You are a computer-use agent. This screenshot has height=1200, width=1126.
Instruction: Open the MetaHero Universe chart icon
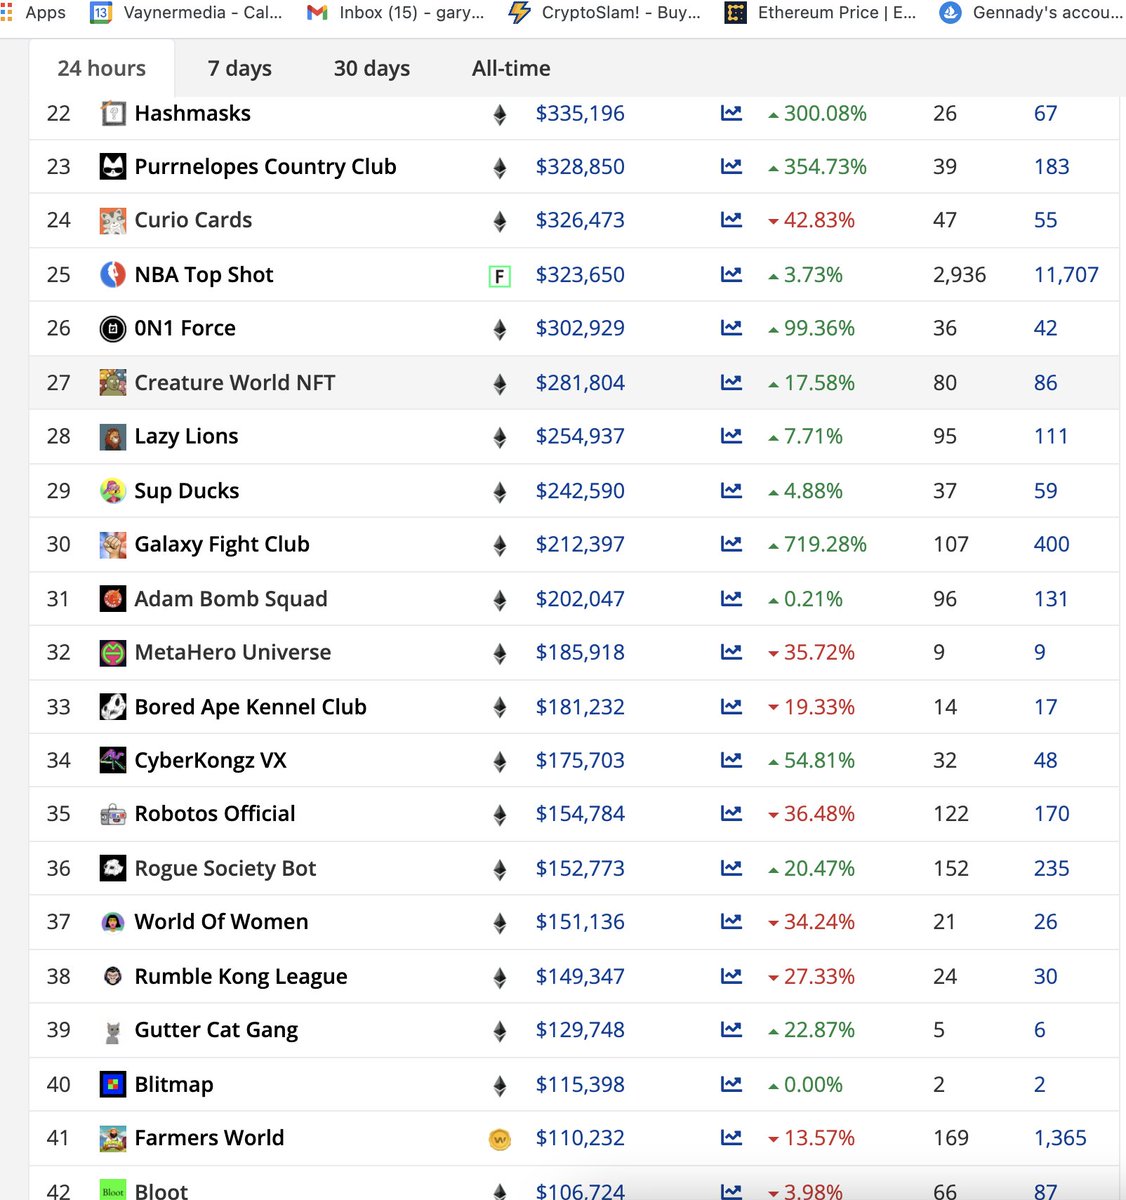tap(732, 652)
